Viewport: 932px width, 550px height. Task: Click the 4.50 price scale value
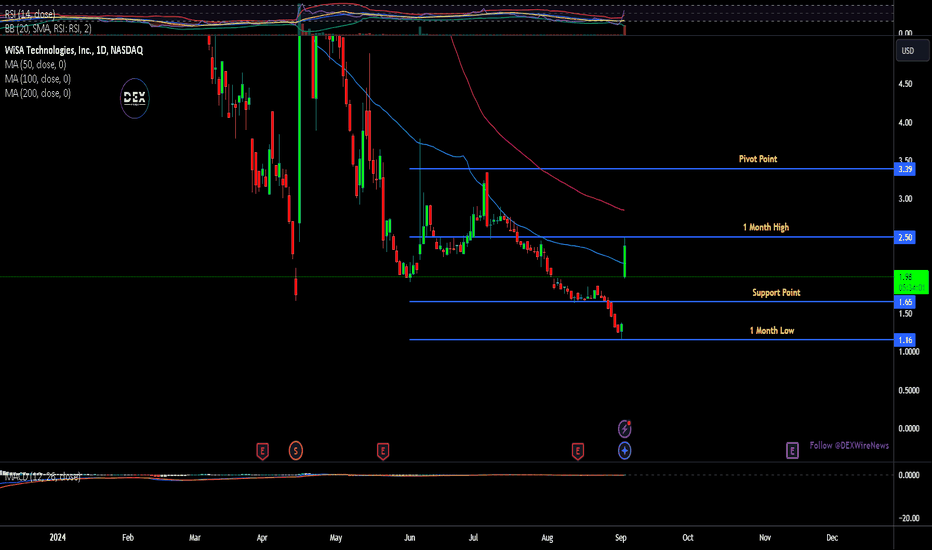905,84
